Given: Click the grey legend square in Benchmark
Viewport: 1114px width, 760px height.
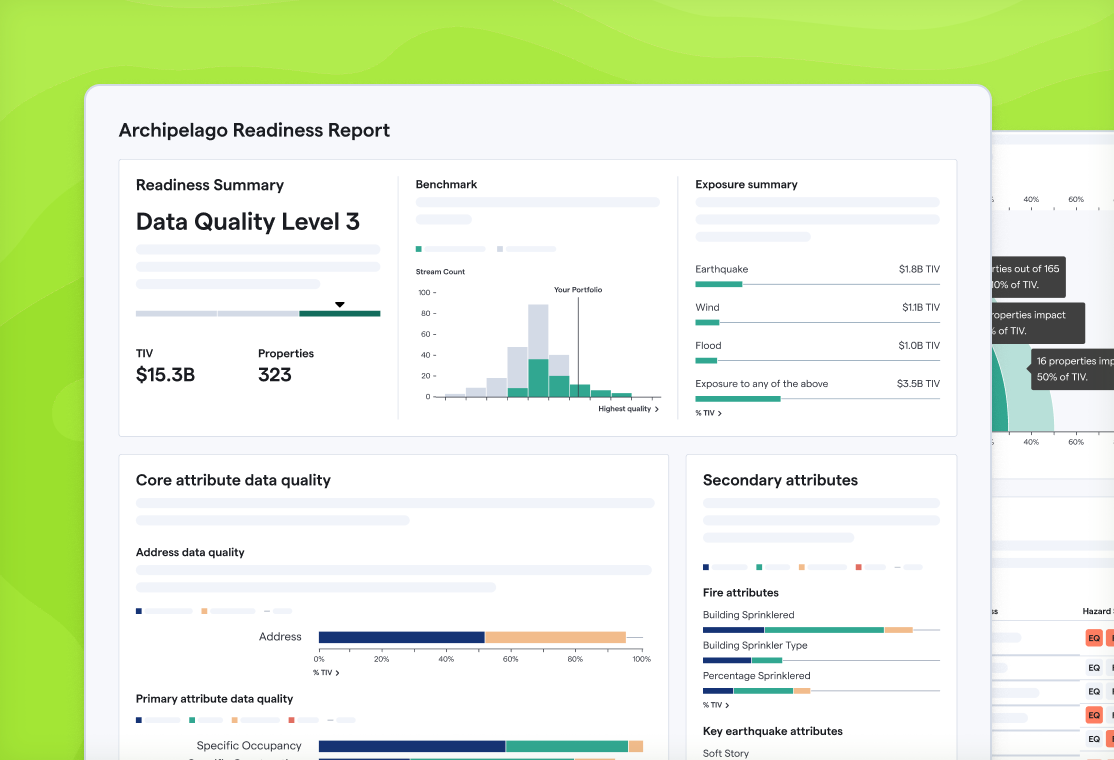Looking at the screenshot, I should [500, 249].
